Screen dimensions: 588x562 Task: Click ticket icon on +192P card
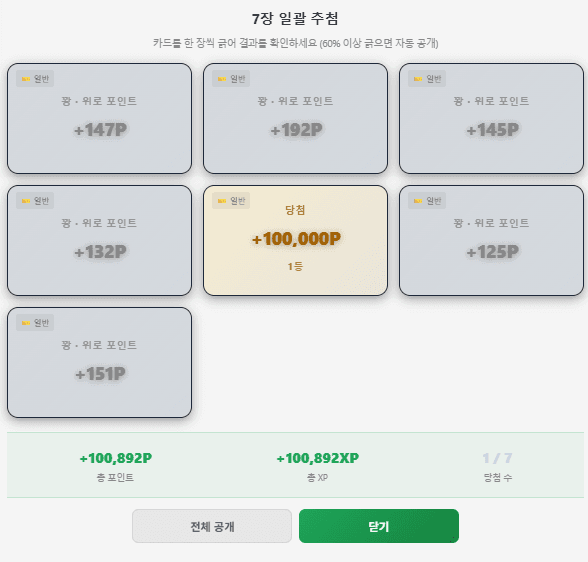222,79
